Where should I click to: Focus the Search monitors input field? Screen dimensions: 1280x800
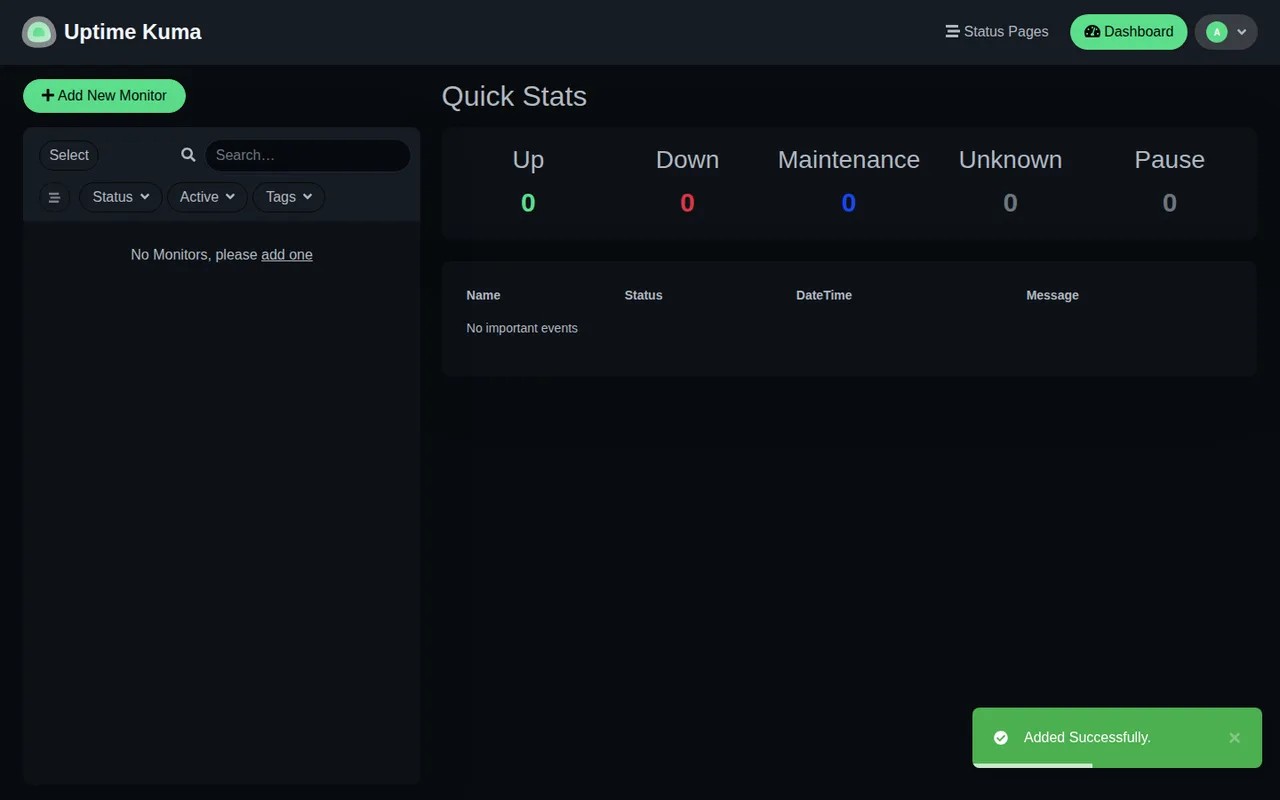[x=307, y=155]
